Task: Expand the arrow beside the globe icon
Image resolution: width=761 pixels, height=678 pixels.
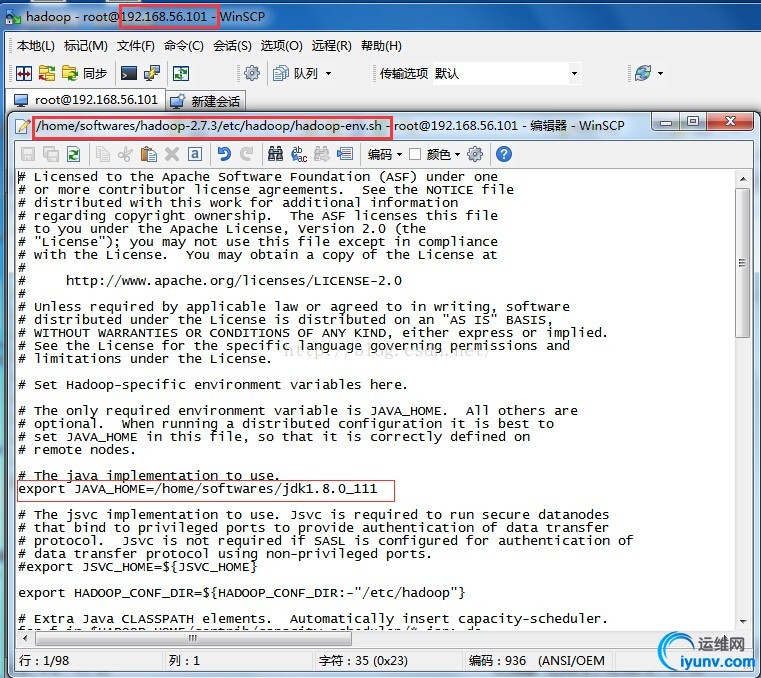Action: [x=660, y=74]
